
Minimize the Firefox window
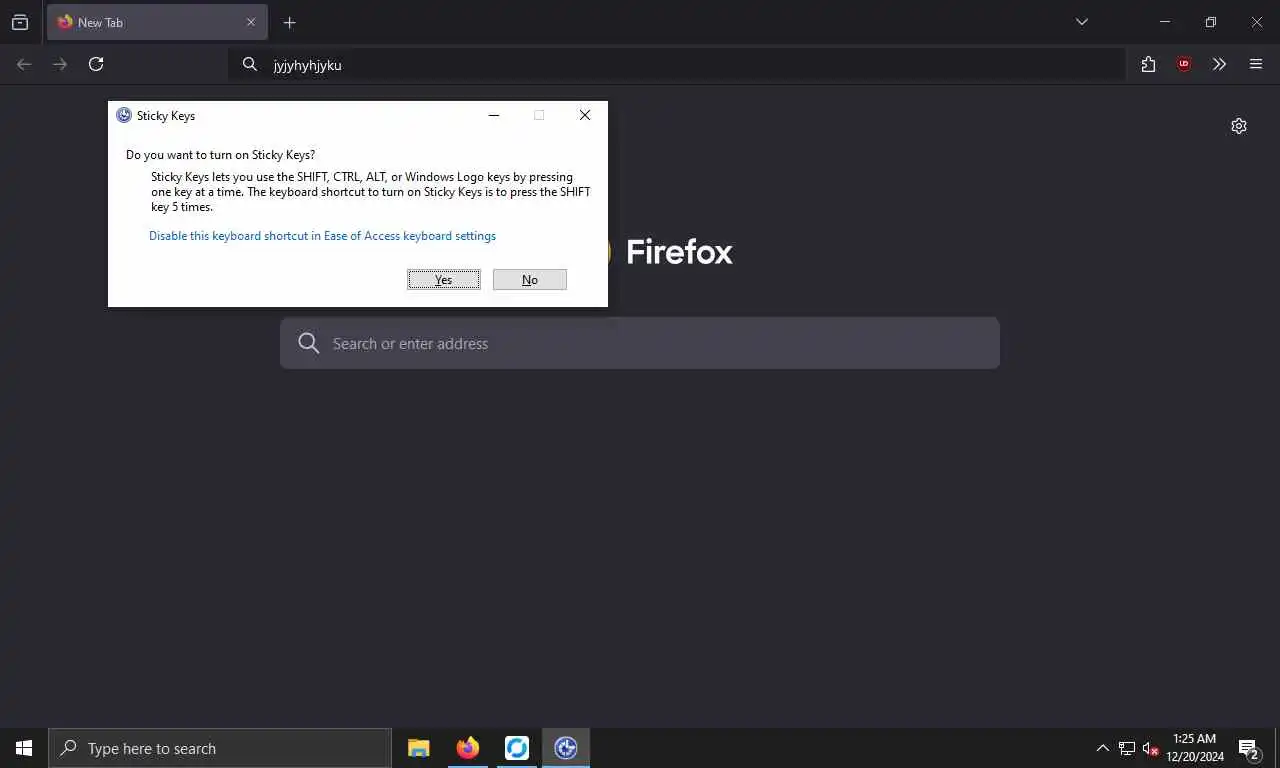pyautogui.click(x=1164, y=22)
